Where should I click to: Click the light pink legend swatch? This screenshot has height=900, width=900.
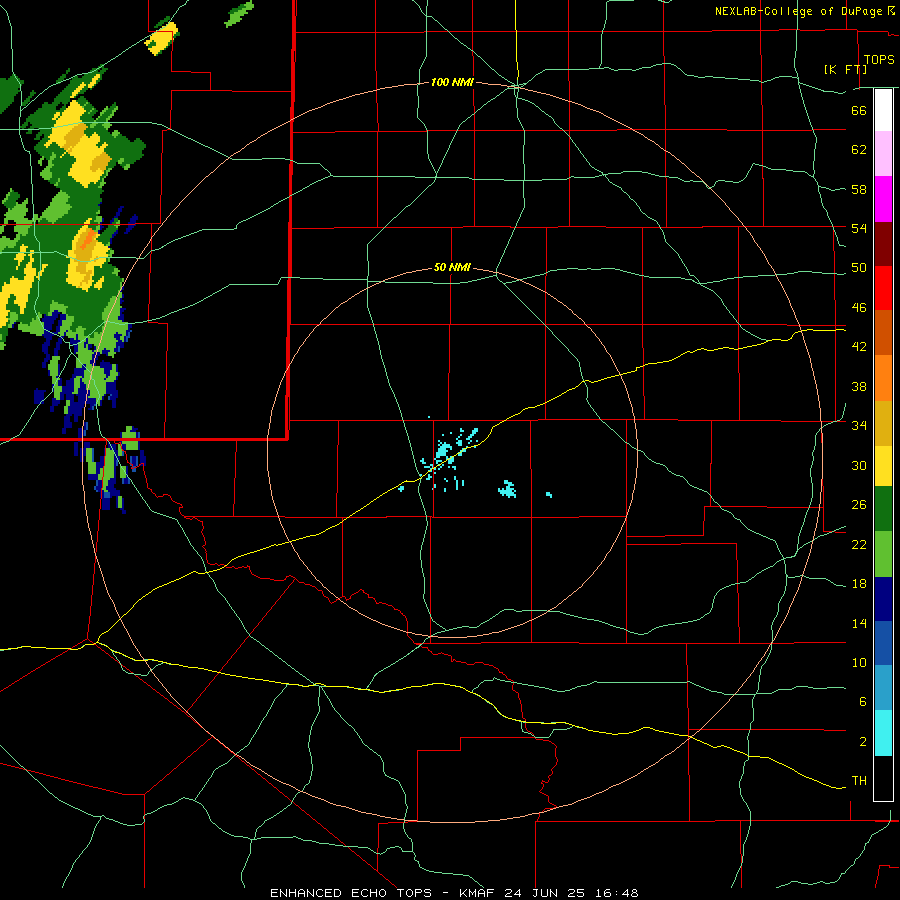pos(883,154)
